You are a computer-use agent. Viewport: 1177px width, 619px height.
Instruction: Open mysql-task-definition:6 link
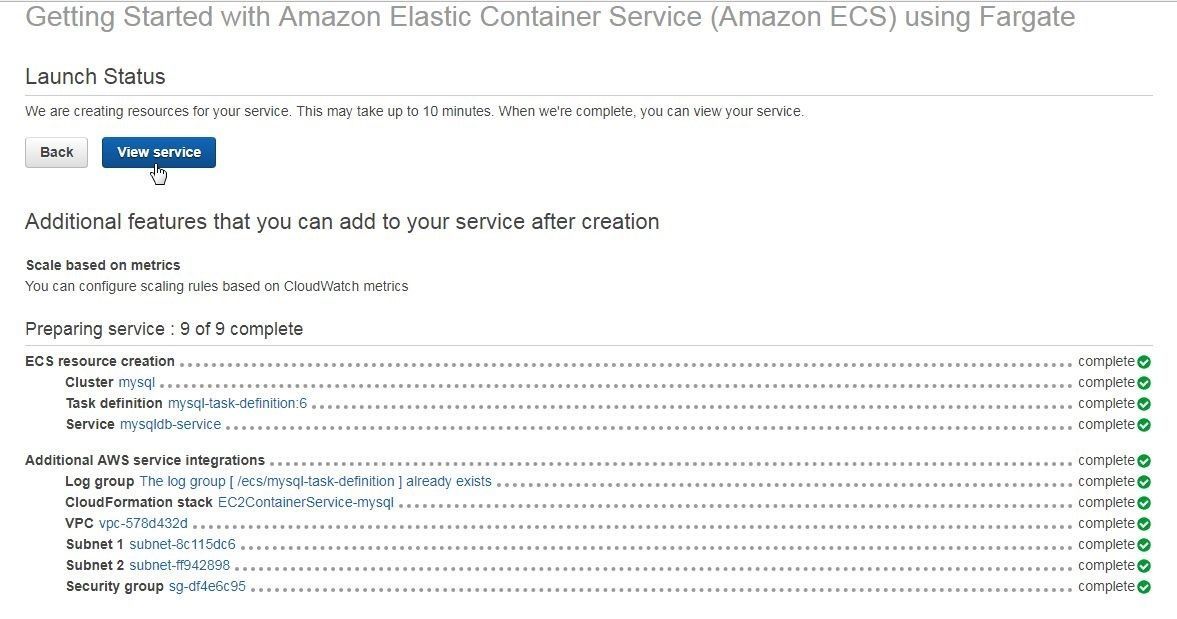point(237,404)
